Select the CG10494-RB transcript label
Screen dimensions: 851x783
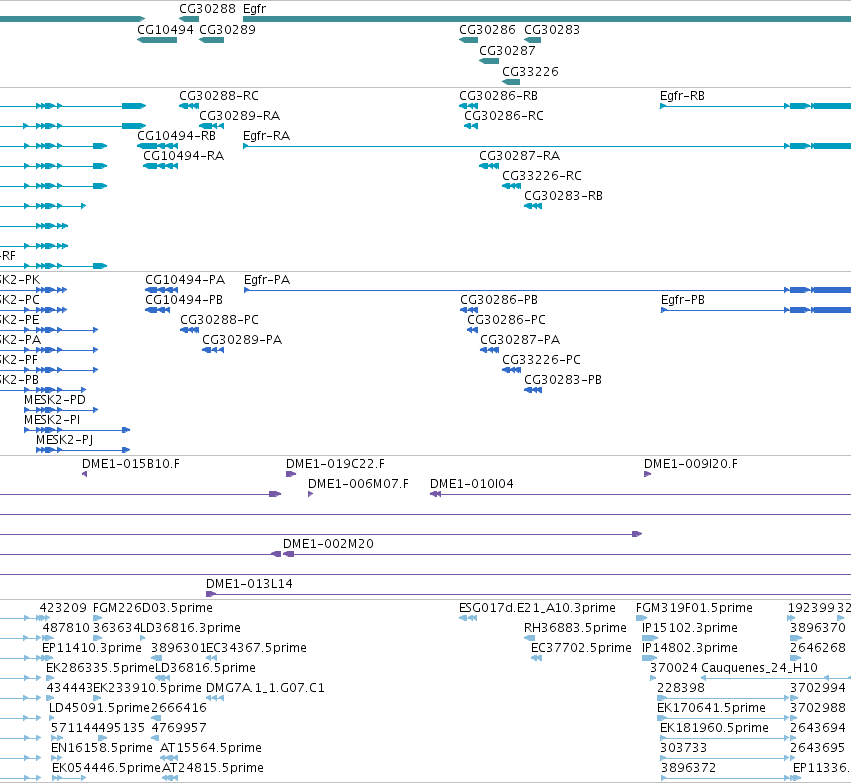tap(176, 136)
